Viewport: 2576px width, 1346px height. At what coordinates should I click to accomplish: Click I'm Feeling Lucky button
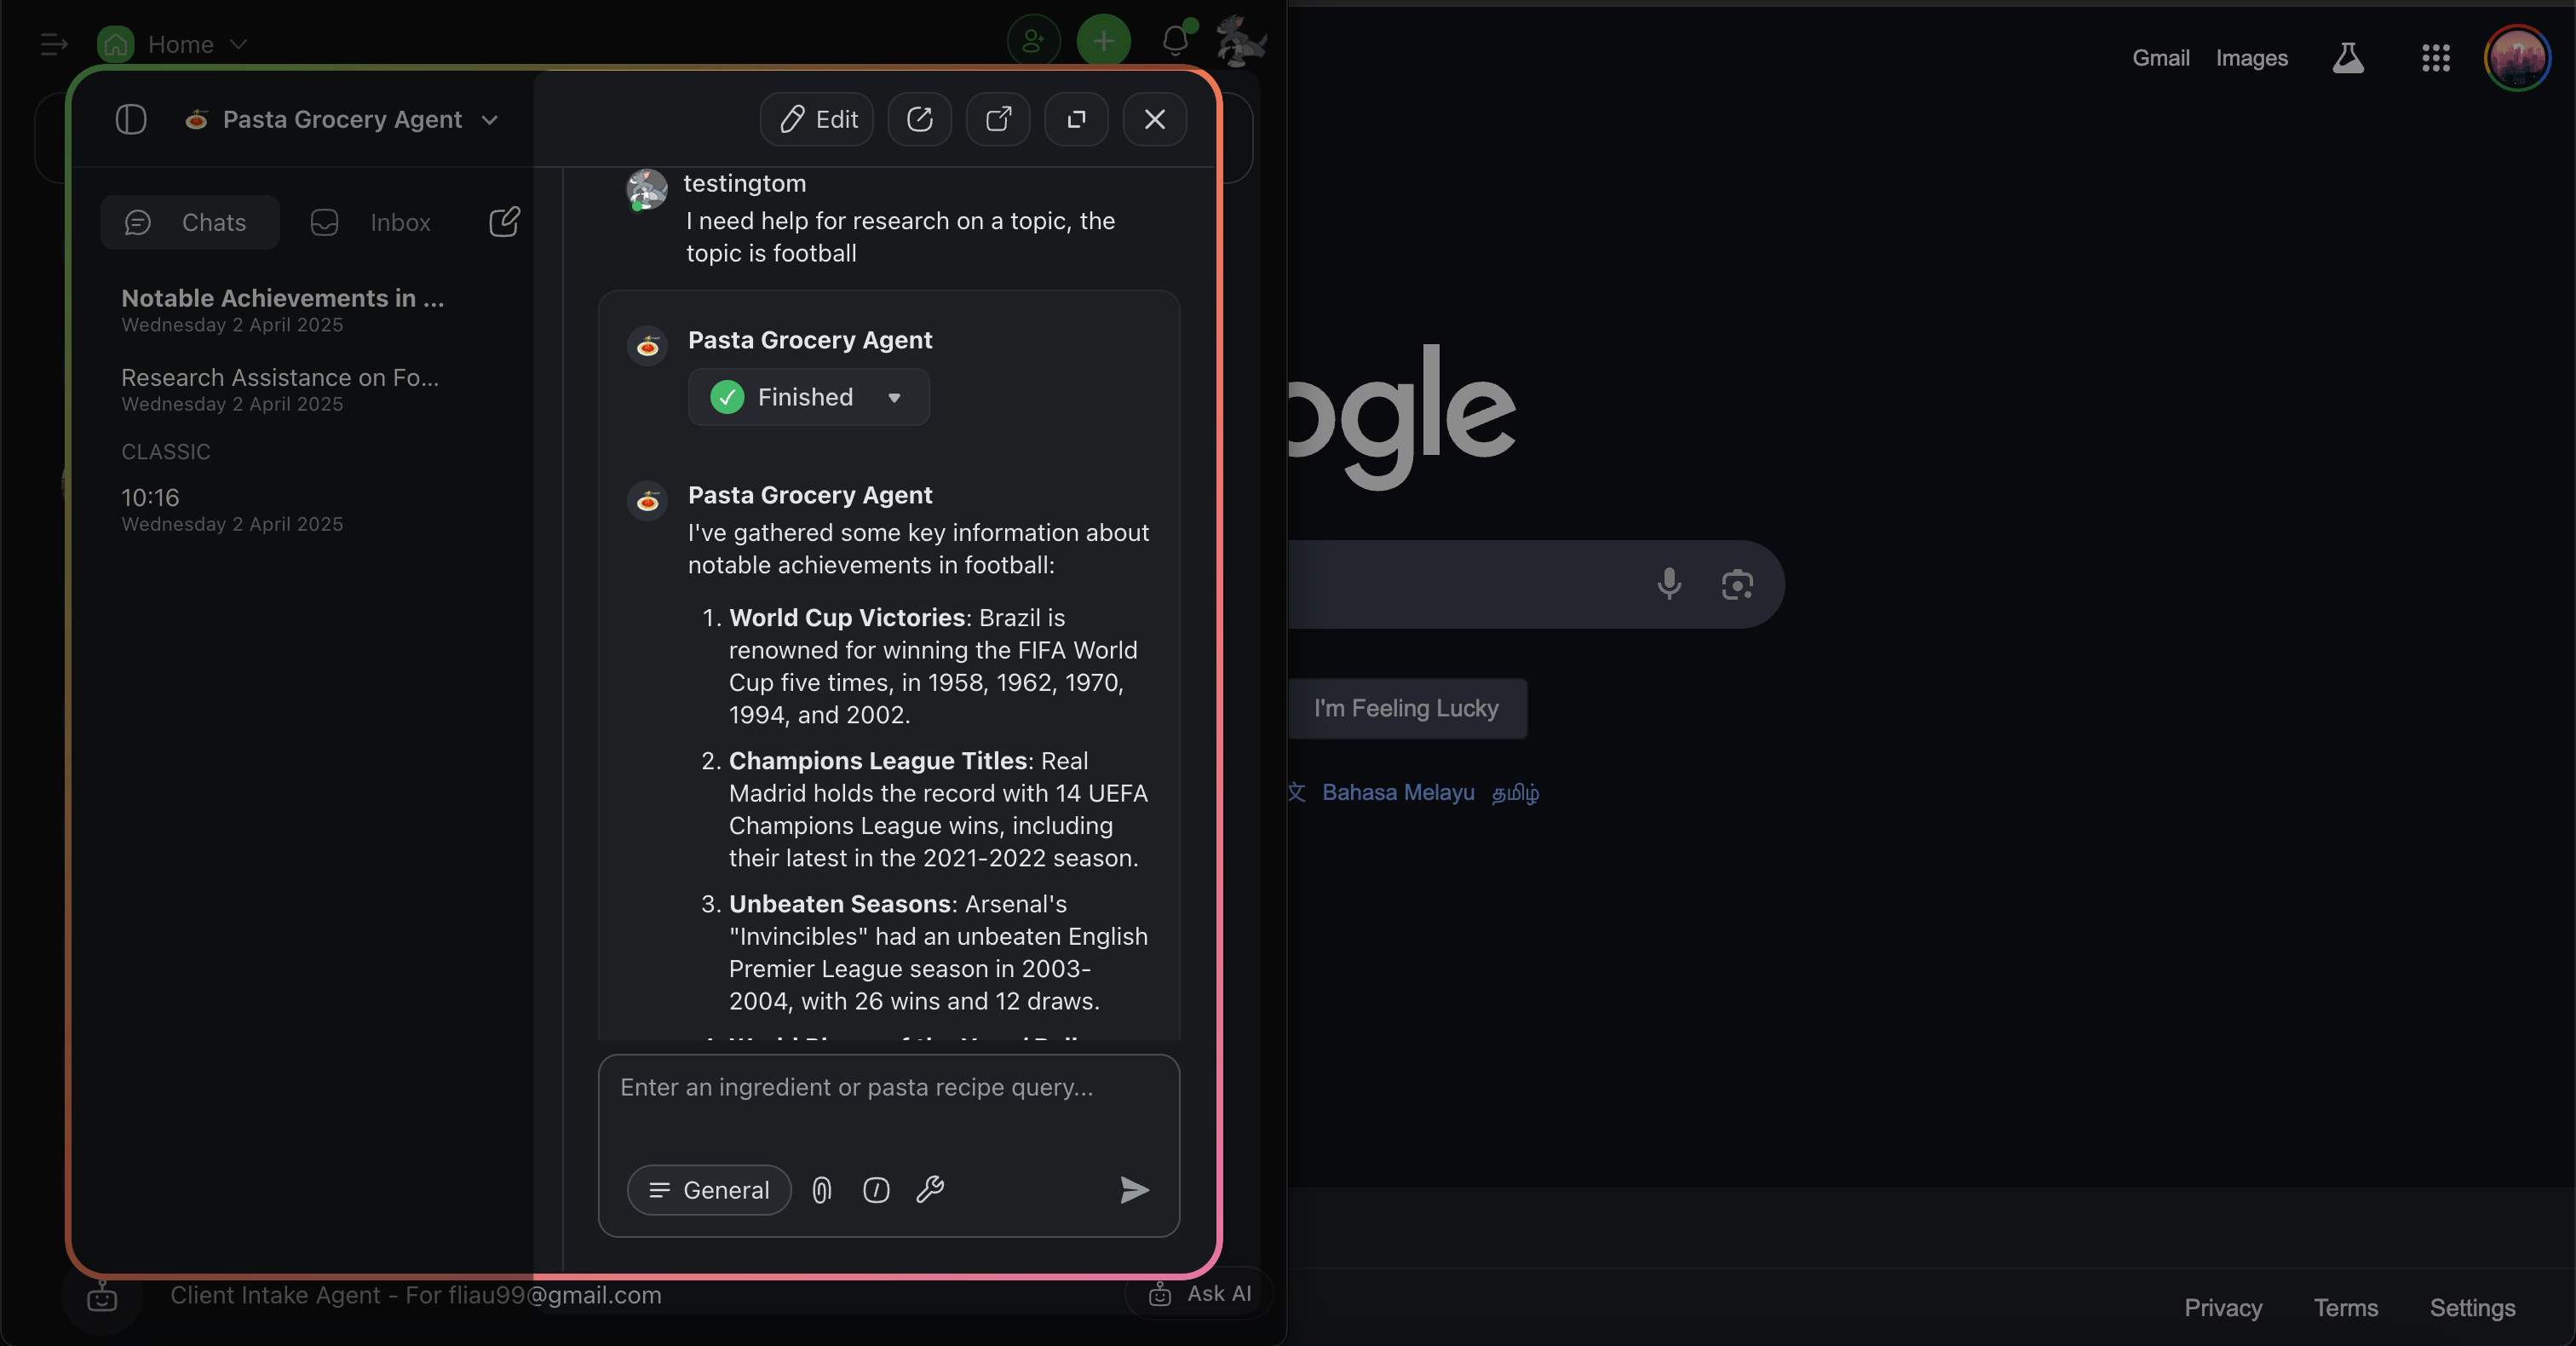click(x=1406, y=708)
